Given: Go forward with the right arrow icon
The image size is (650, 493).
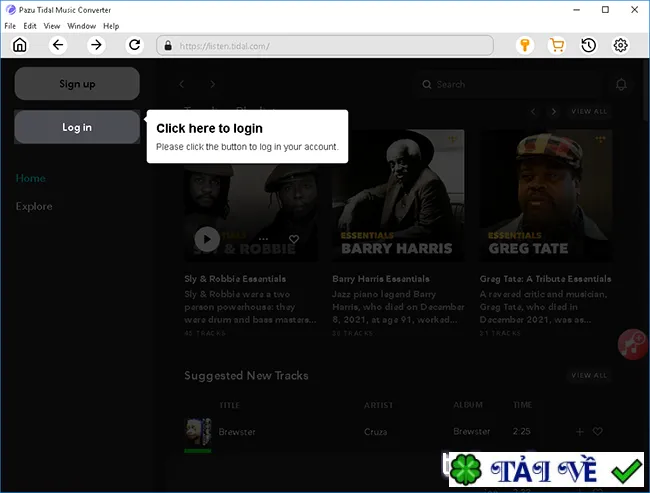Looking at the screenshot, I should click(x=96, y=45).
